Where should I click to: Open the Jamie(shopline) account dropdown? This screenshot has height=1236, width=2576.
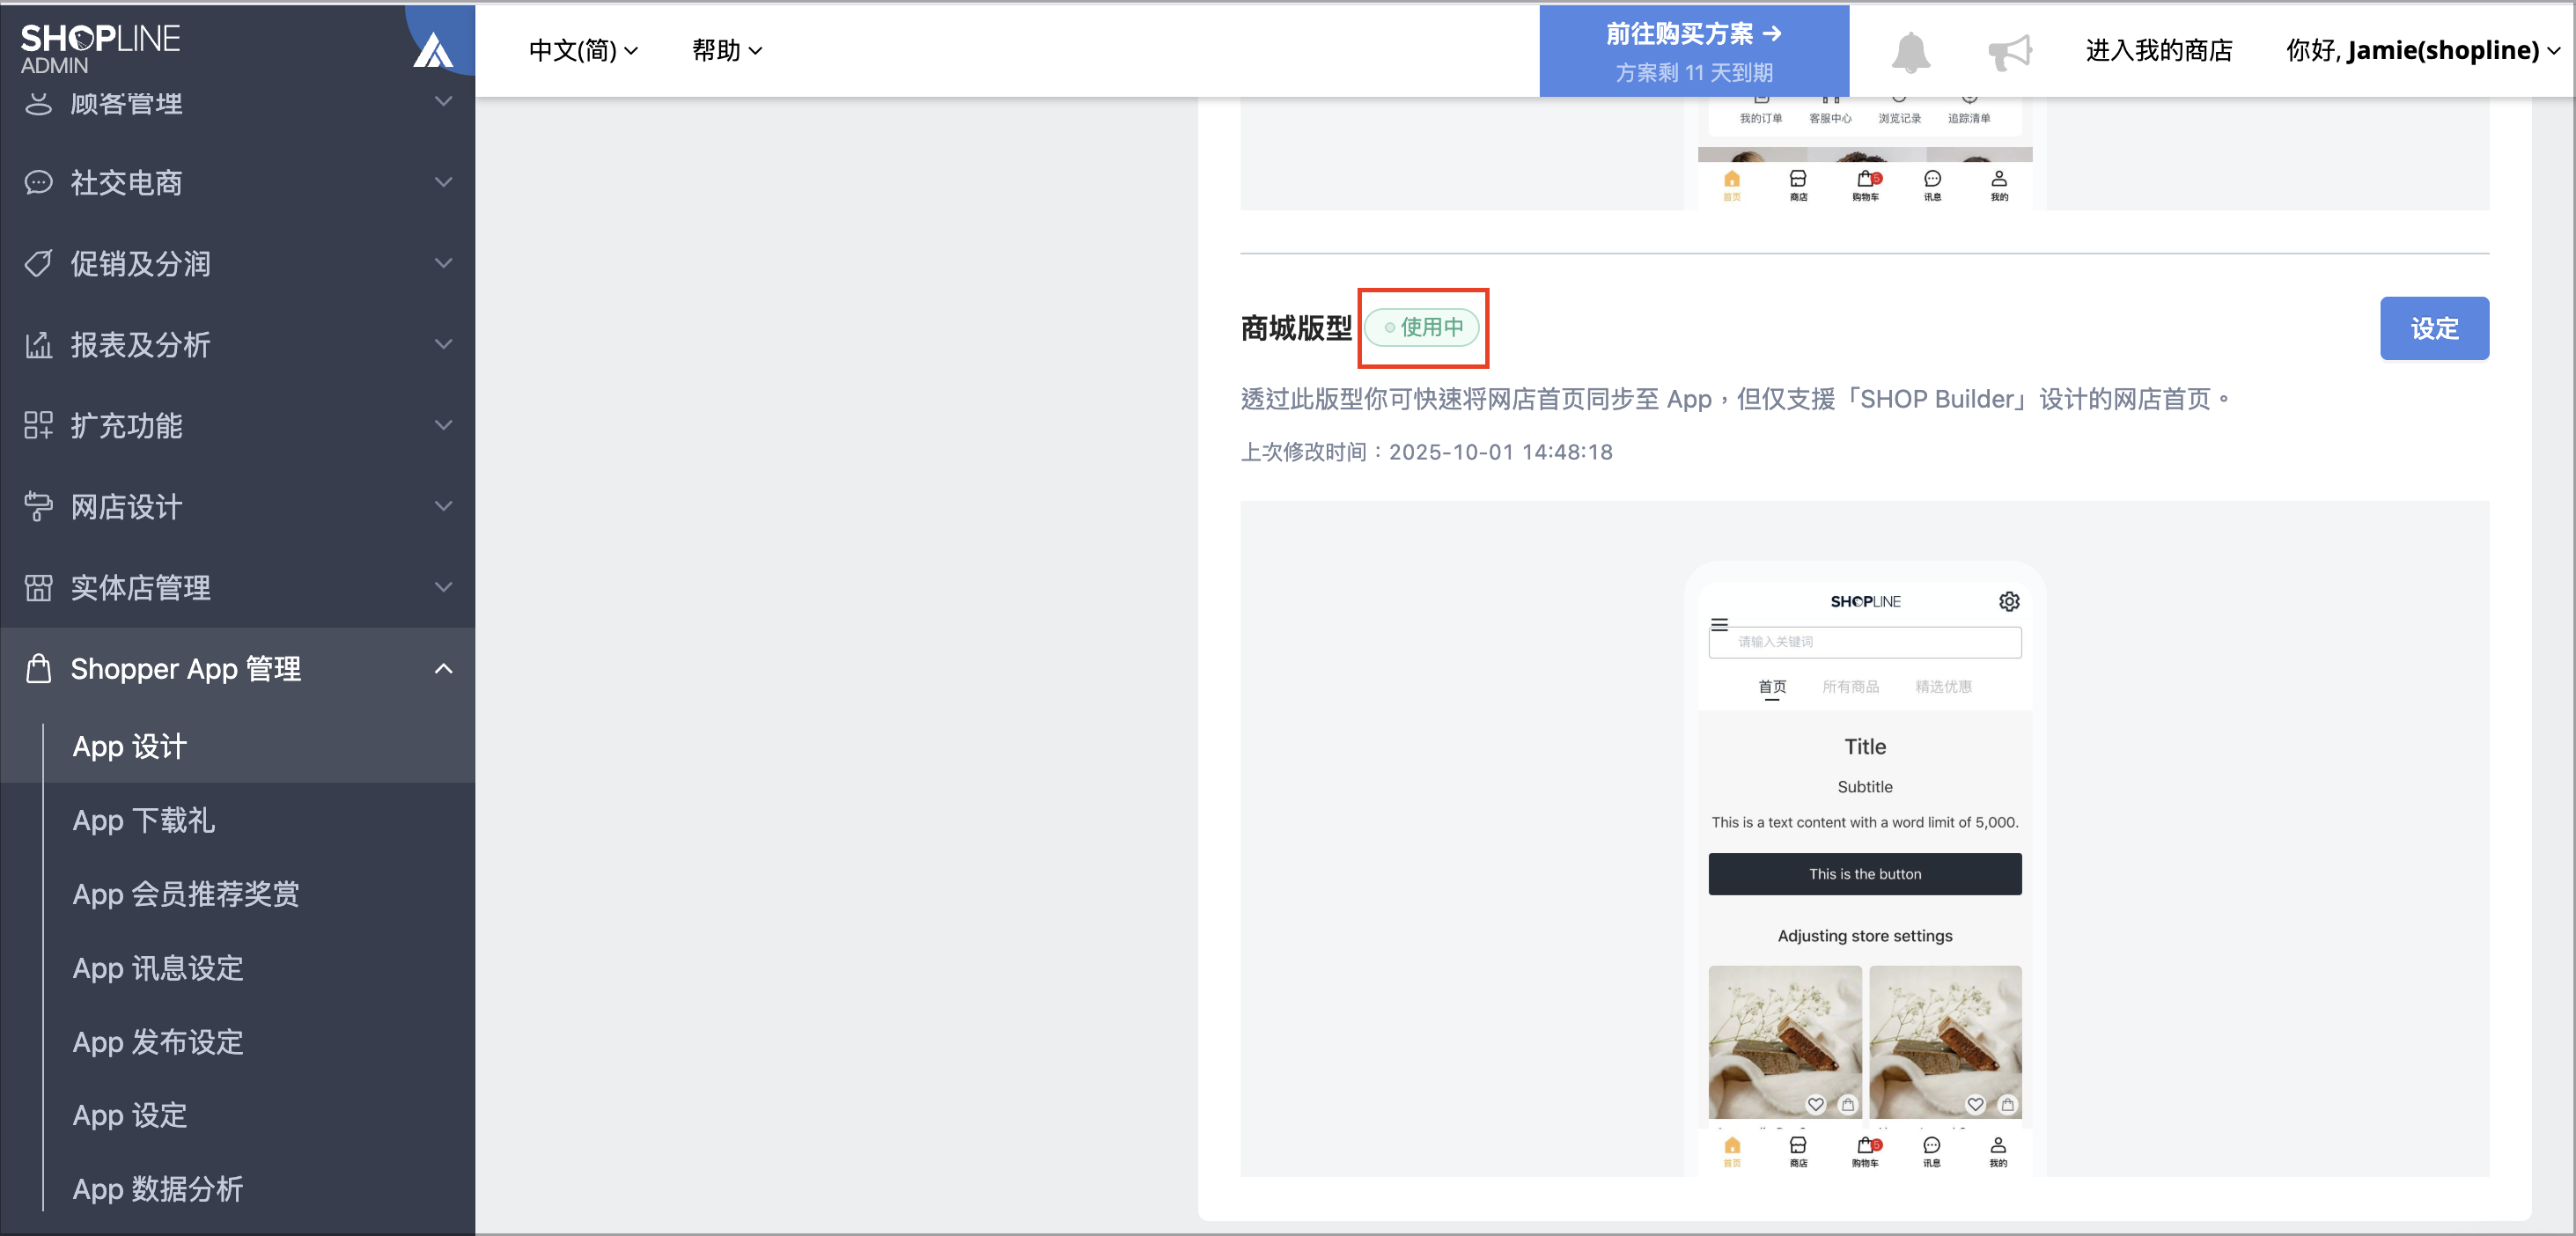[x=2422, y=51]
